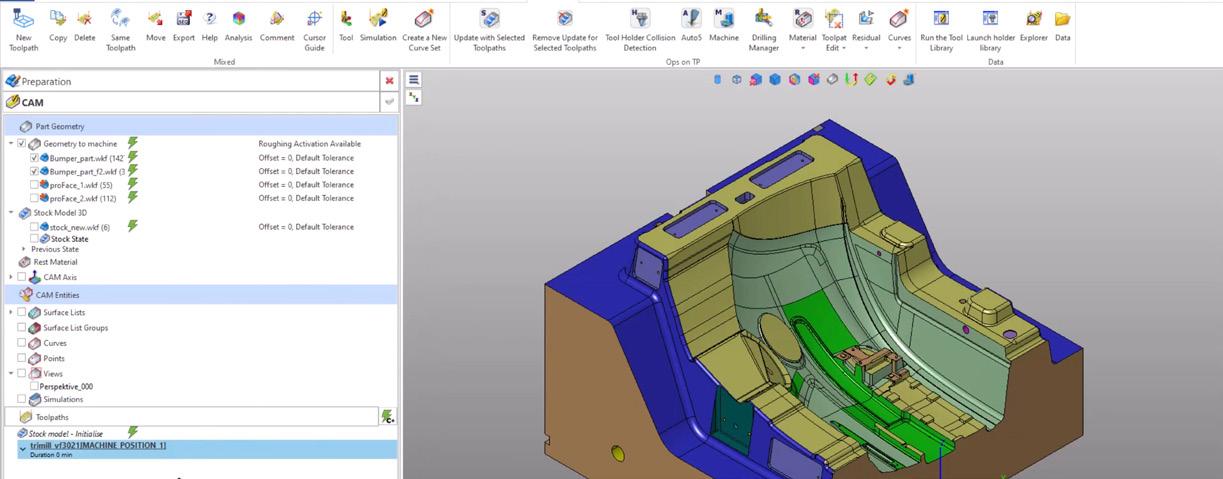Check the proFace_1.wkf (55) checkbox

click(x=35, y=185)
